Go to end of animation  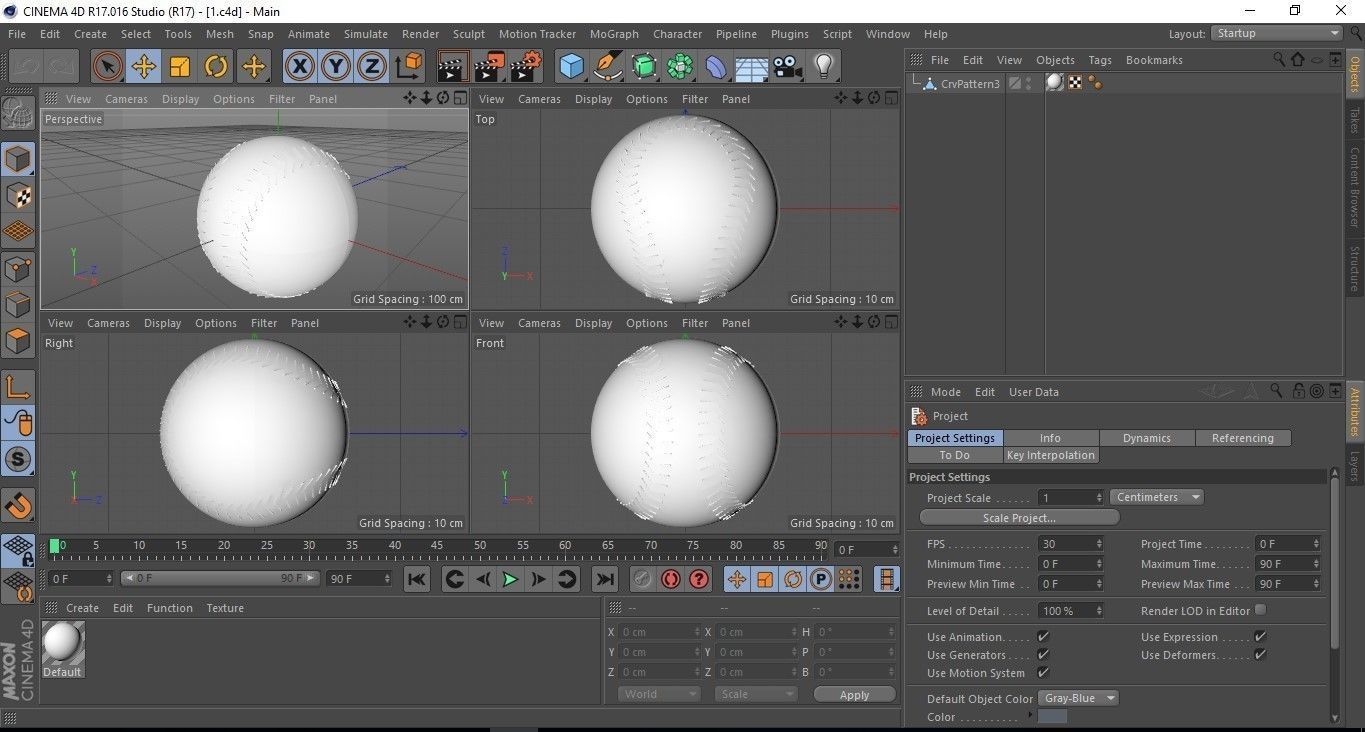[604, 579]
